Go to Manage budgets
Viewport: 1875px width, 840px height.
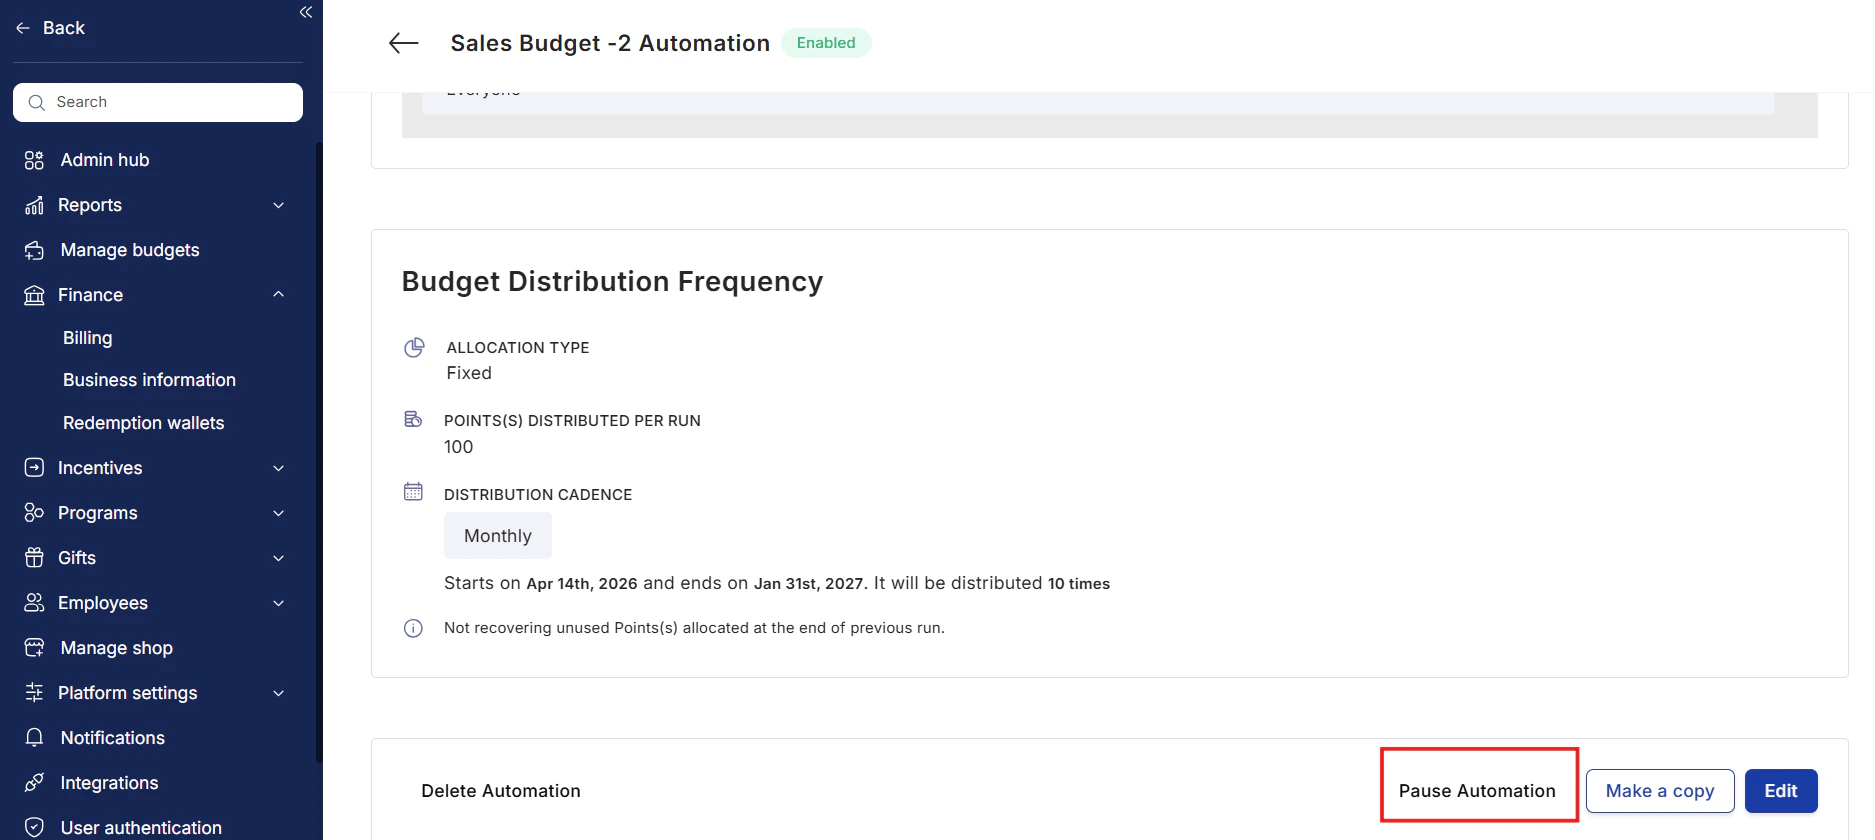click(x=130, y=250)
